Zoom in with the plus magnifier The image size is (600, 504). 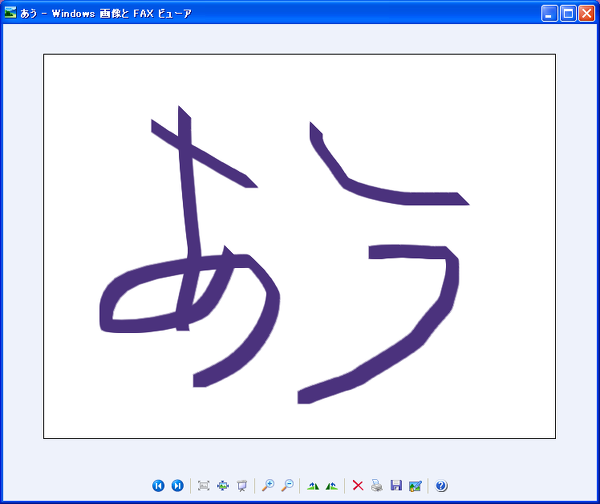267,486
